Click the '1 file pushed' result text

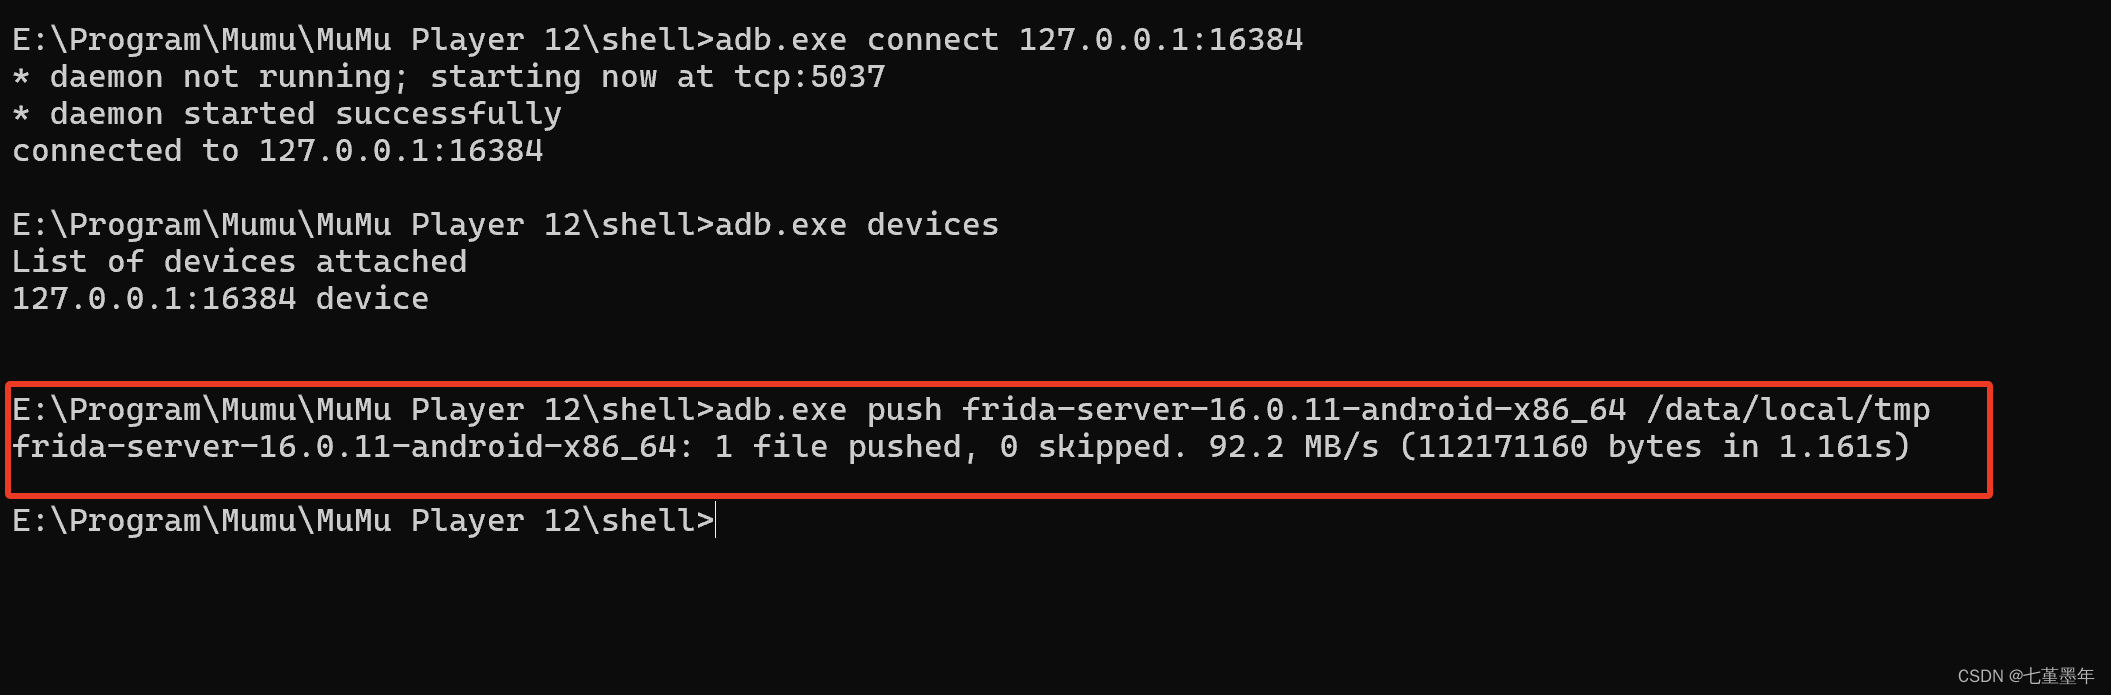tap(838, 447)
